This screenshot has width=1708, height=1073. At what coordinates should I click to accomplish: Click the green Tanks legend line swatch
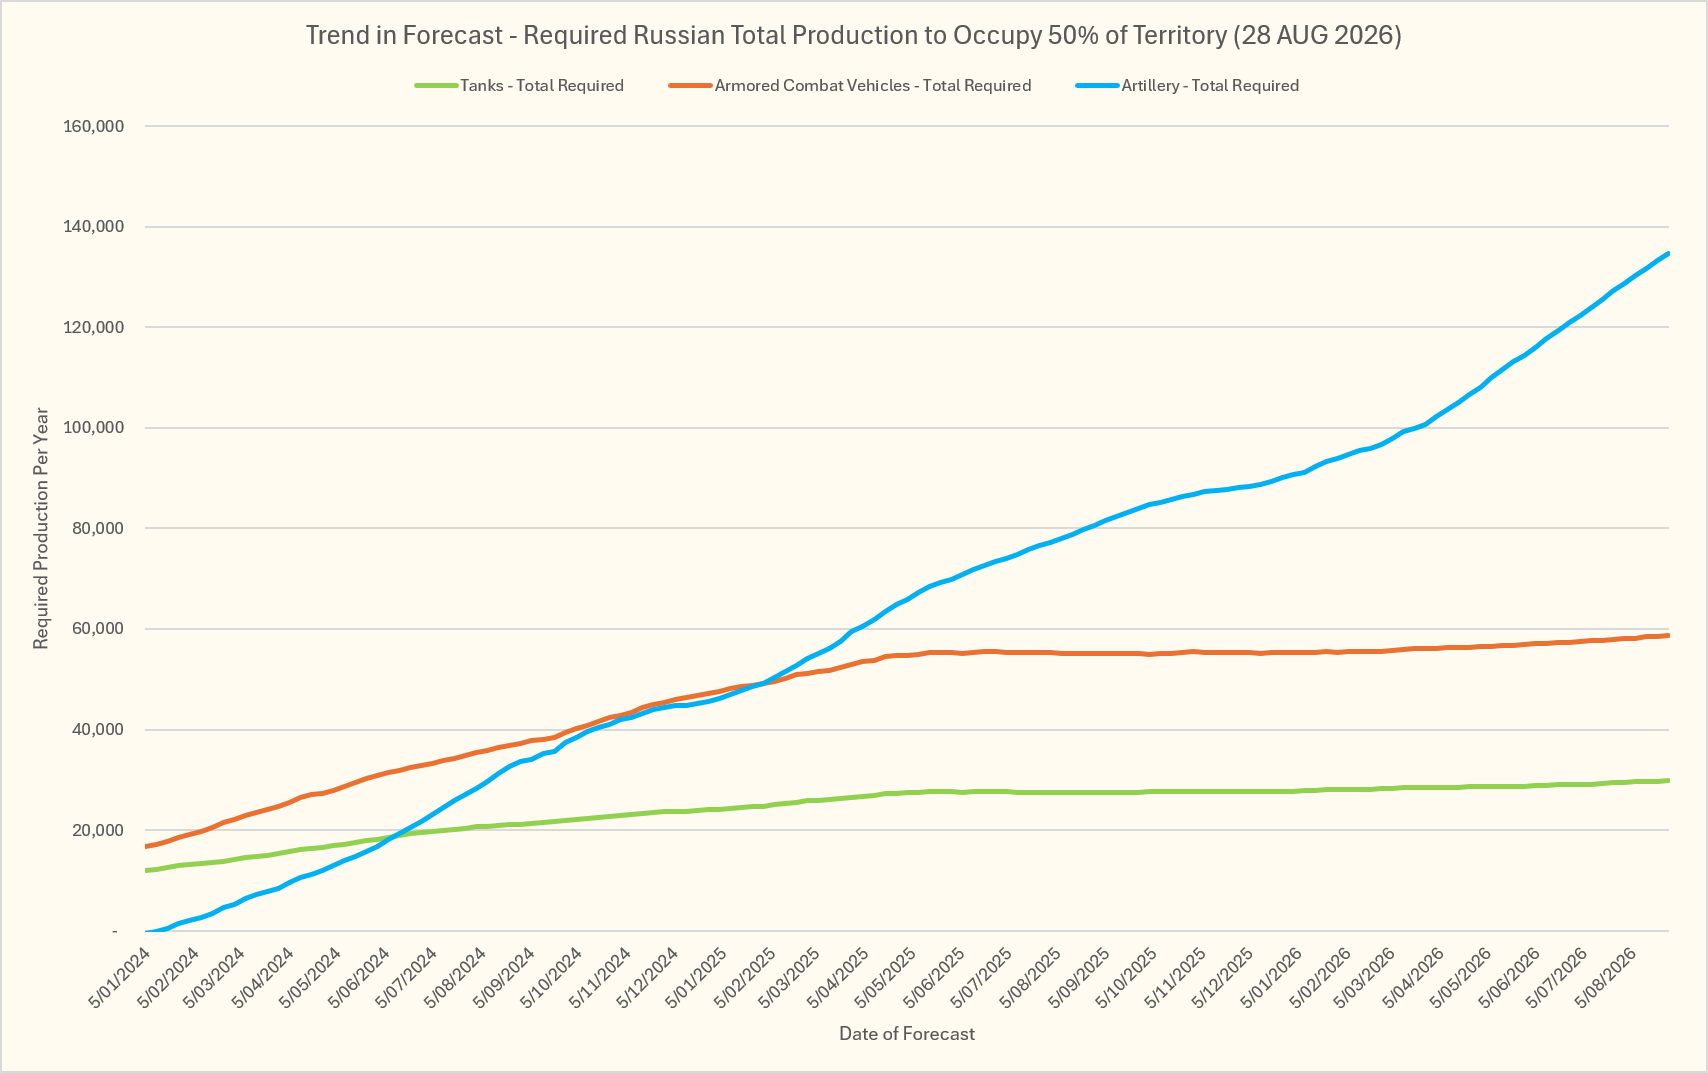(436, 86)
